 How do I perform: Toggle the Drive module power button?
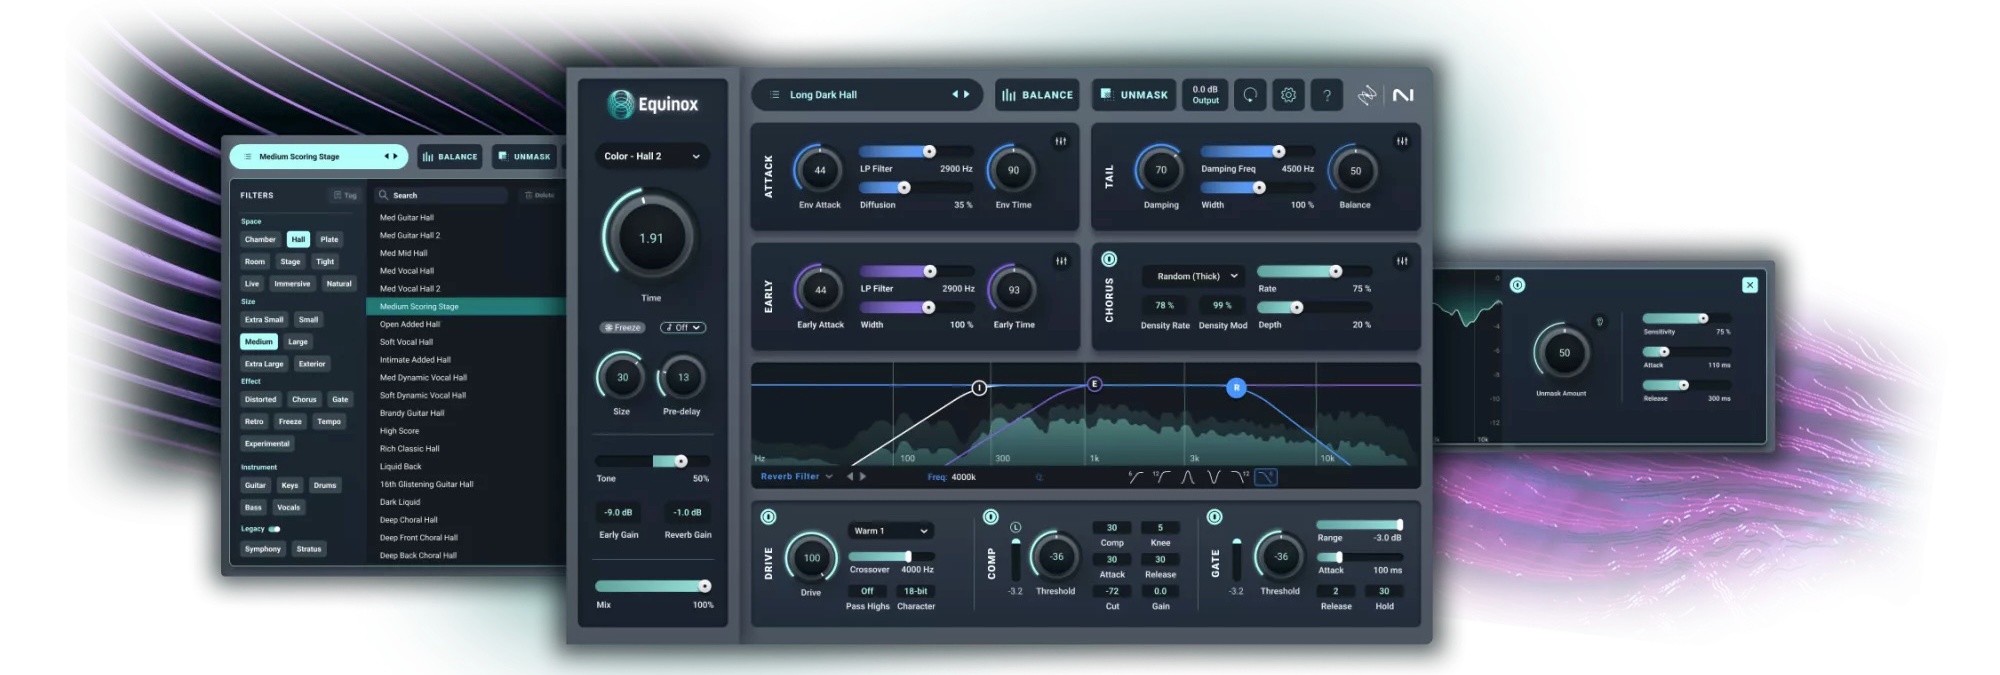(x=768, y=517)
